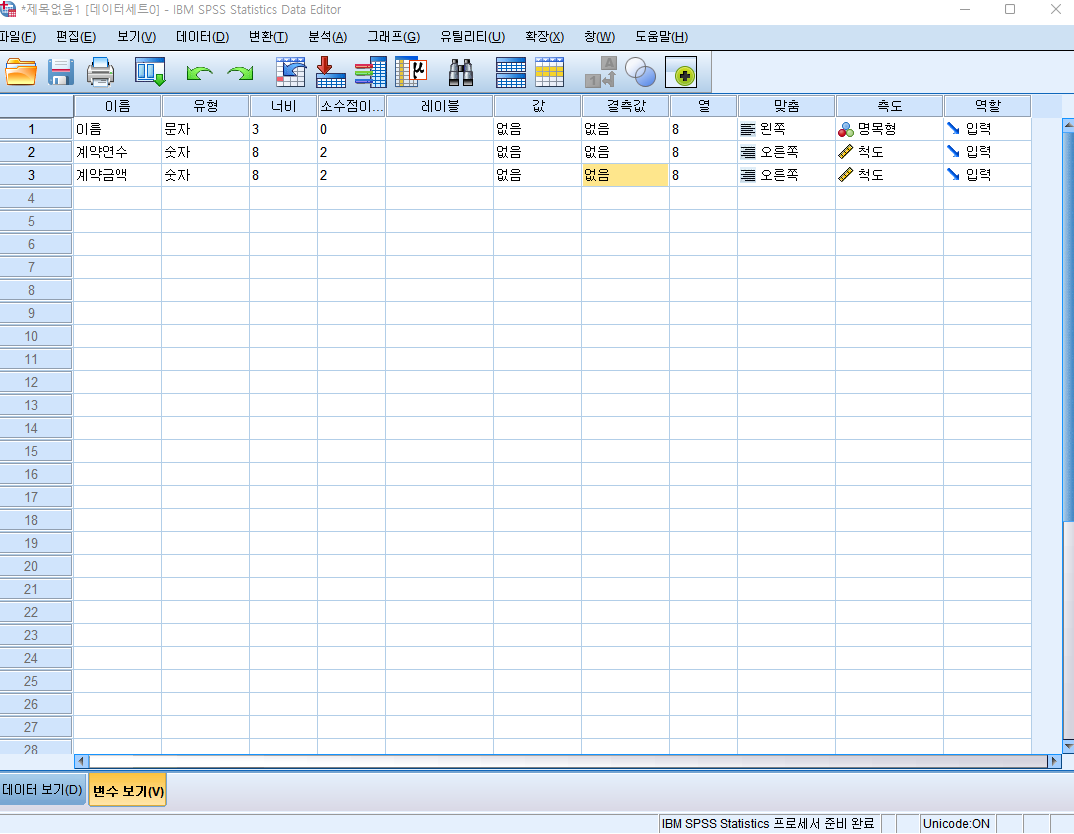Click empty label cell for 이름 row
Image resolution: width=1074 pixels, height=834 pixels.
pyautogui.click(x=439, y=129)
